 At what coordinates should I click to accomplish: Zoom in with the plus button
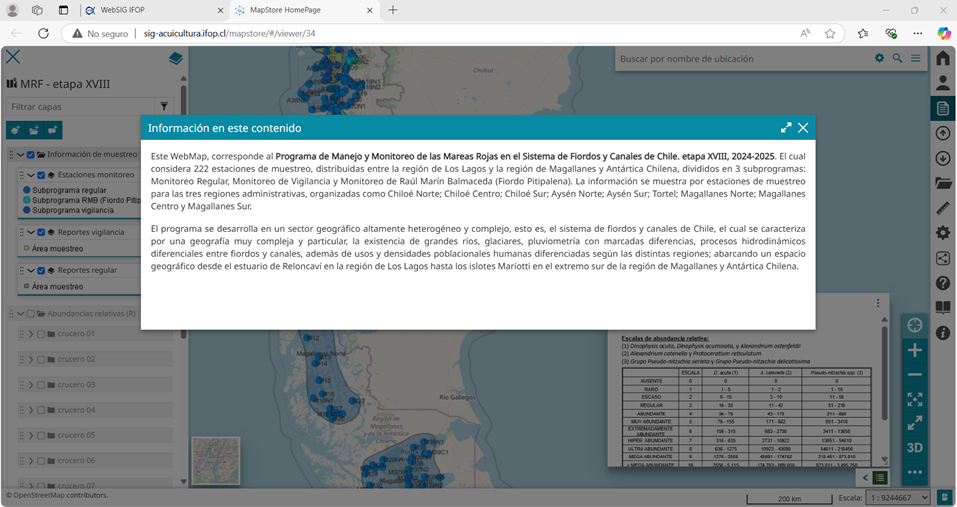(914, 350)
